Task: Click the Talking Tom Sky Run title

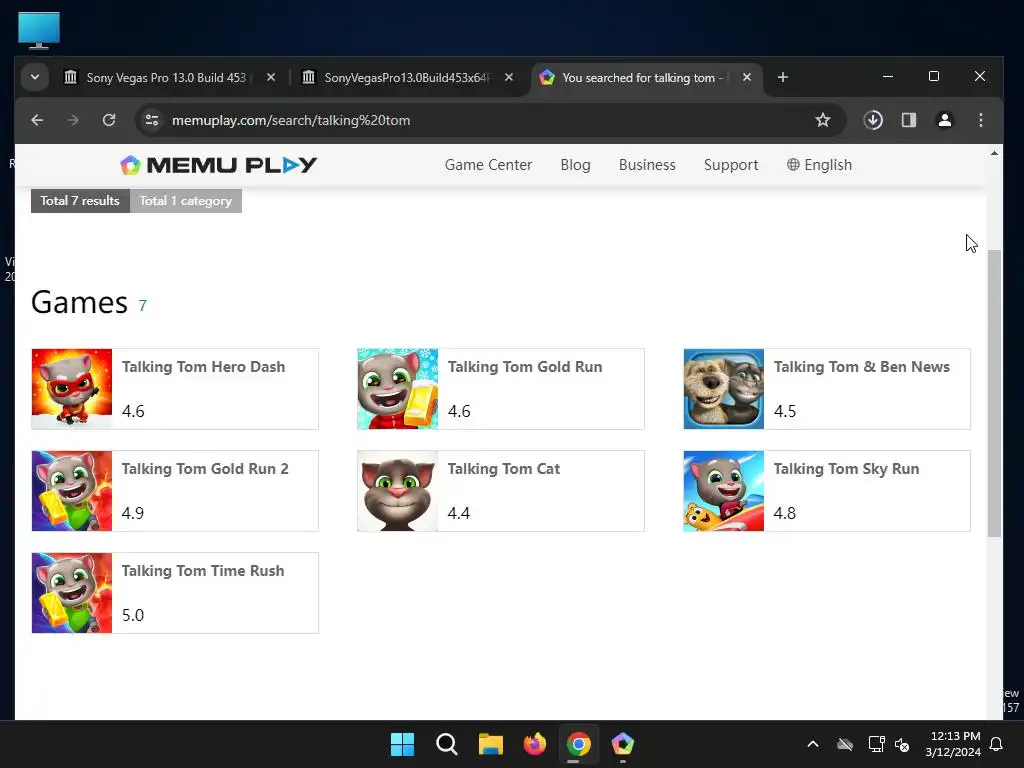Action: point(846,469)
